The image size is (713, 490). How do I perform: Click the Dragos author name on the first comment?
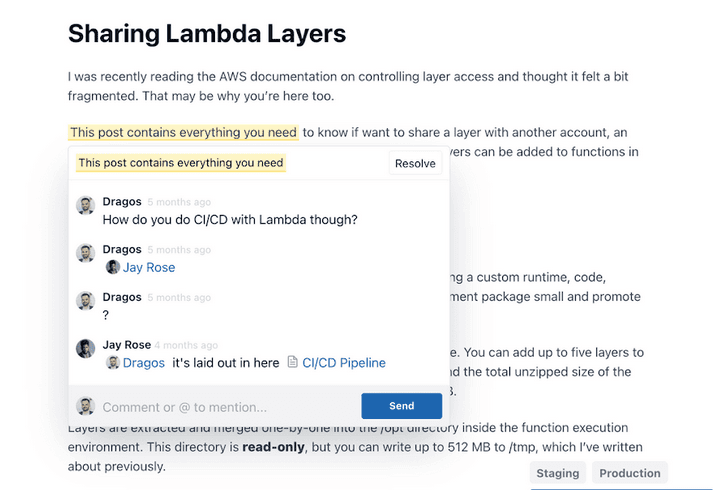point(122,201)
